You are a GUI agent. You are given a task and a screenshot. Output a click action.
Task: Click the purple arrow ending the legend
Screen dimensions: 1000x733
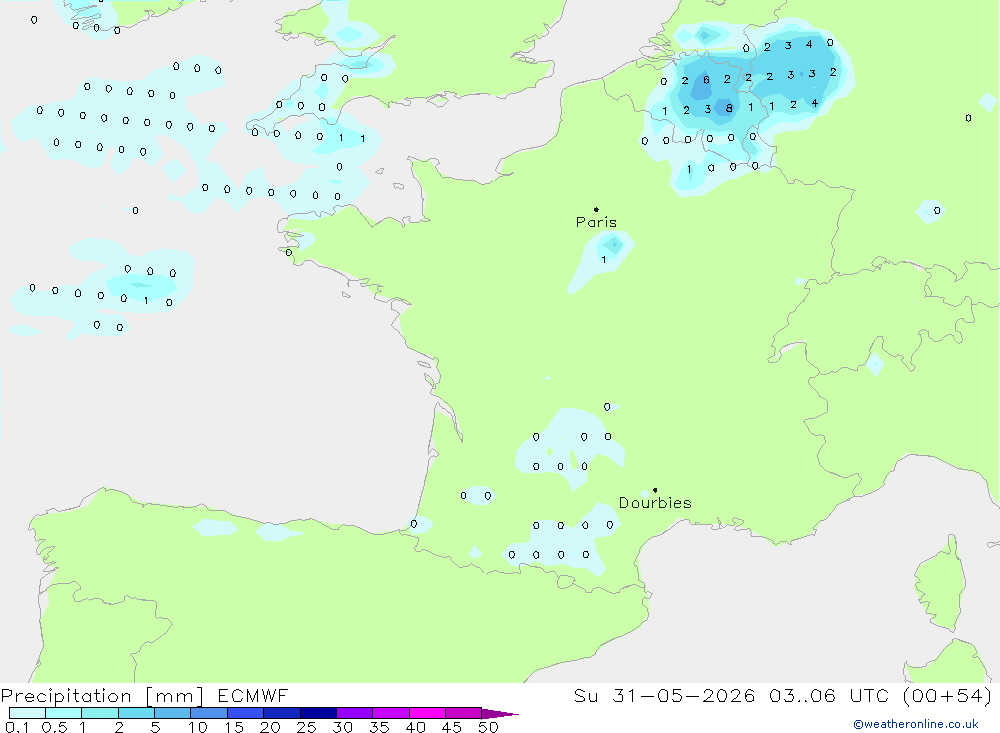tap(500, 714)
